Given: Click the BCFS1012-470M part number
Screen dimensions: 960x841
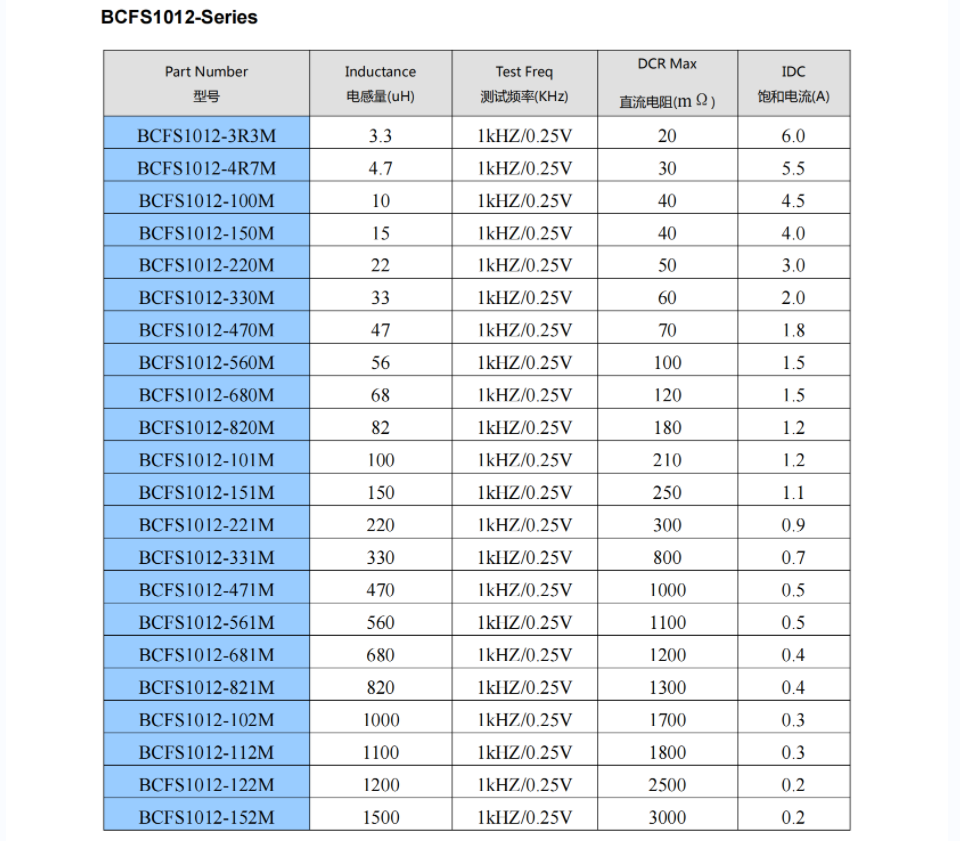Looking at the screenshot, I should pos(206,330).
